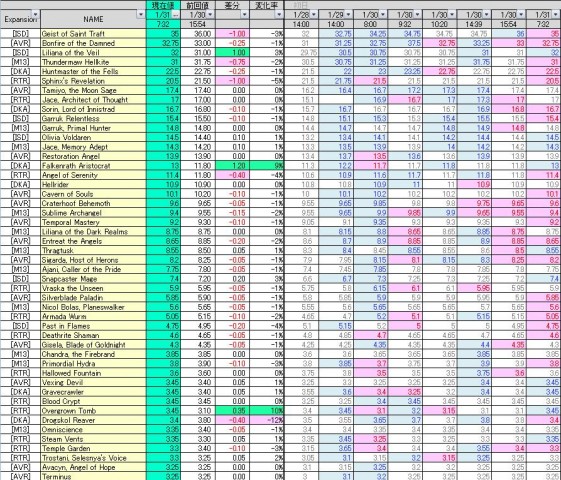Image resolution: width=561 pixels, height=480 pixels.
Task: Select the Angel of Serenity cell
Action: coord(93,175)
